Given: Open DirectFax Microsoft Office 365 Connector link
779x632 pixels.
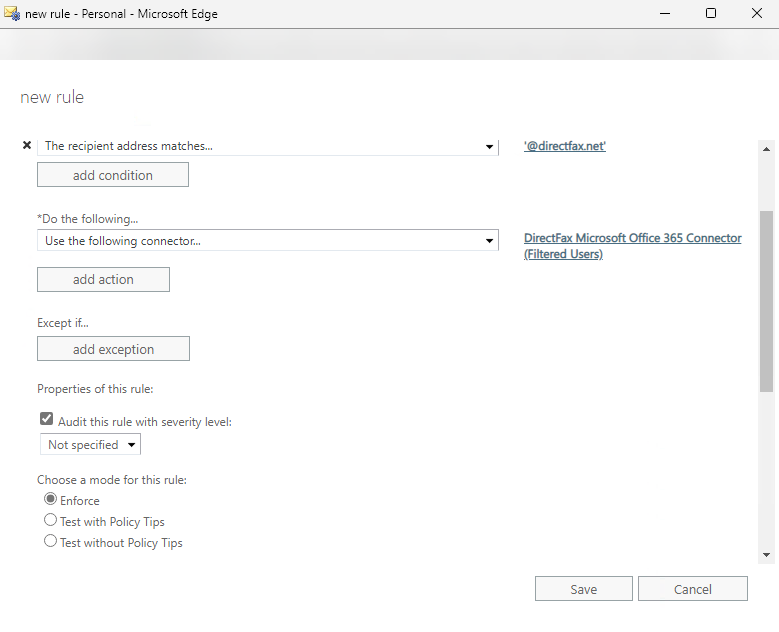Looking at the screenshot, I should tap(632, 246).
